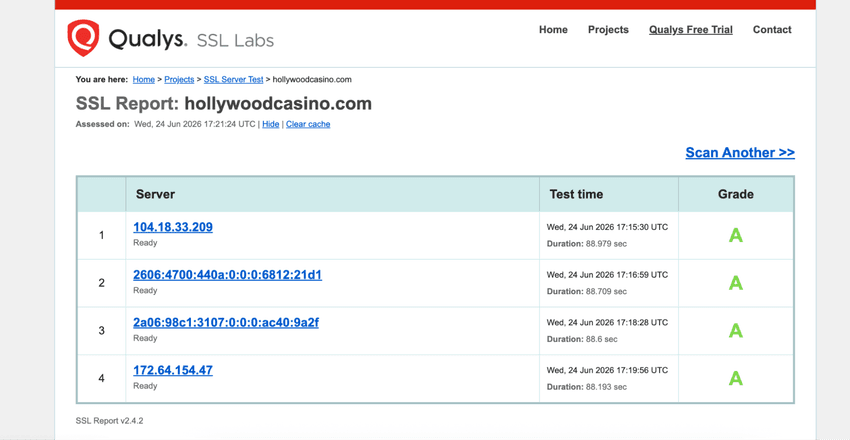Click duration 88.6 sec text

[582, 339]
